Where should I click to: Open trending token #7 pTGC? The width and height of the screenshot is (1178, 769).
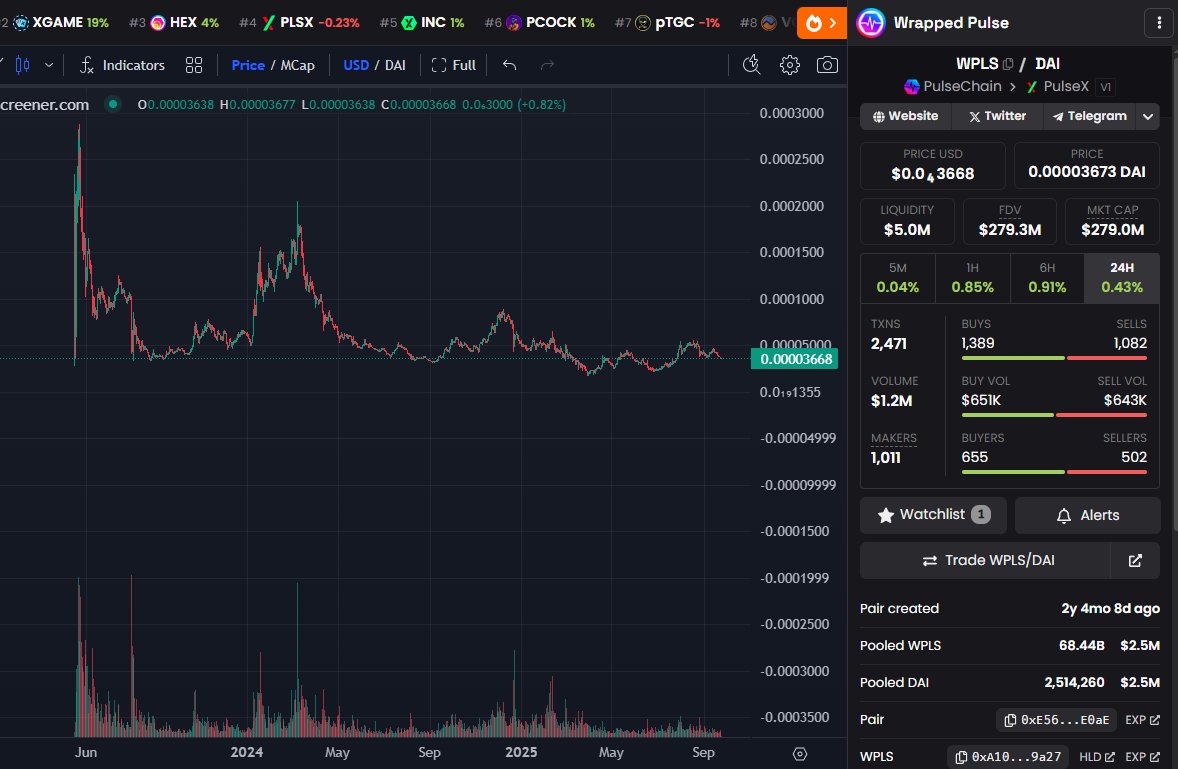(x=667, y=23)
